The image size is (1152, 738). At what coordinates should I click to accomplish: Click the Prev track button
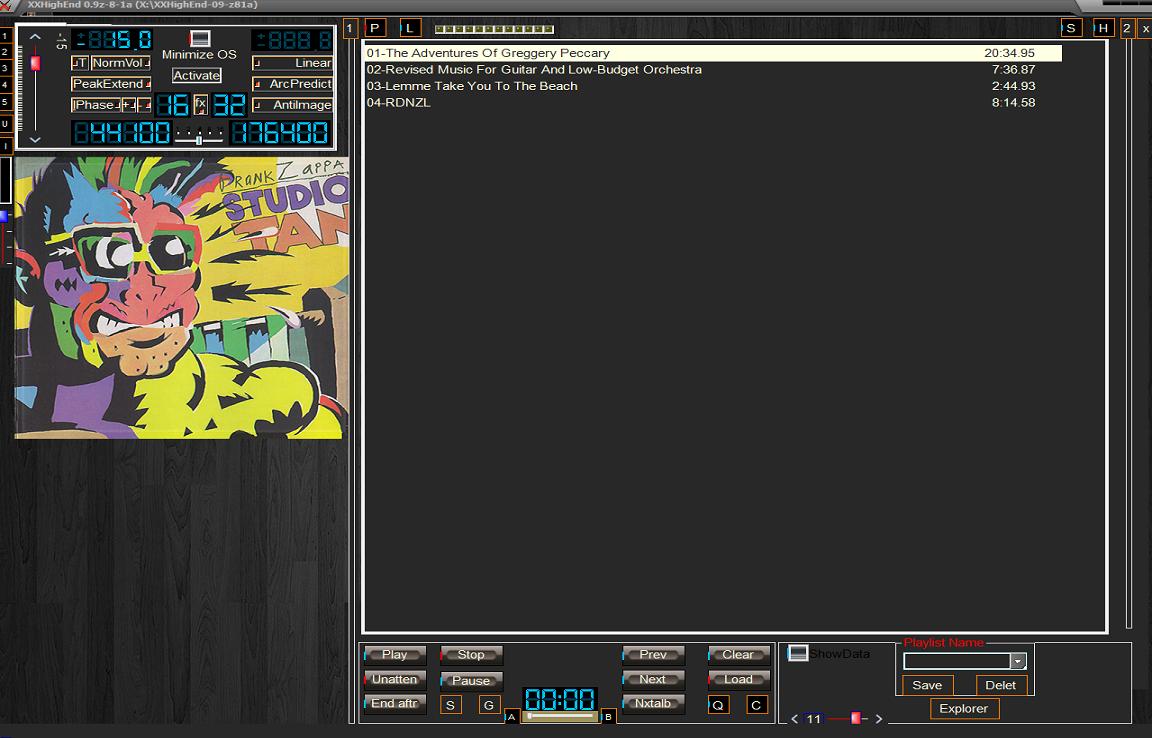(653, 654)
